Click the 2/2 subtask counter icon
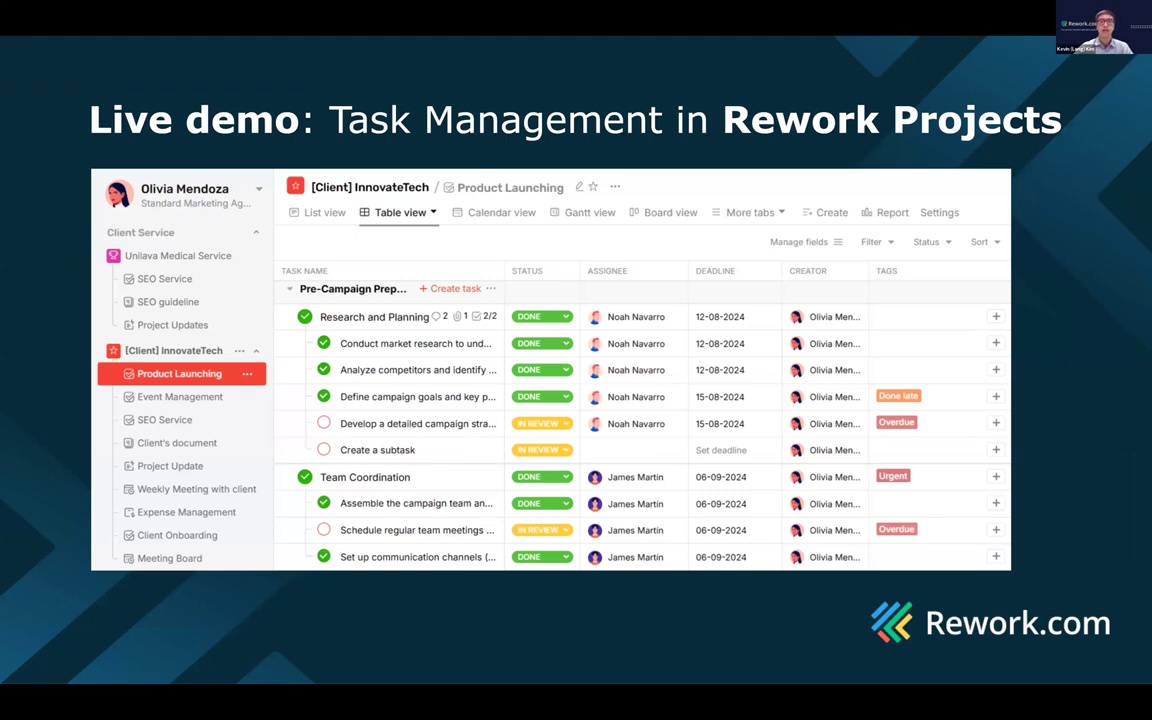Viewport: 1152px width, 720px height. 476,317
